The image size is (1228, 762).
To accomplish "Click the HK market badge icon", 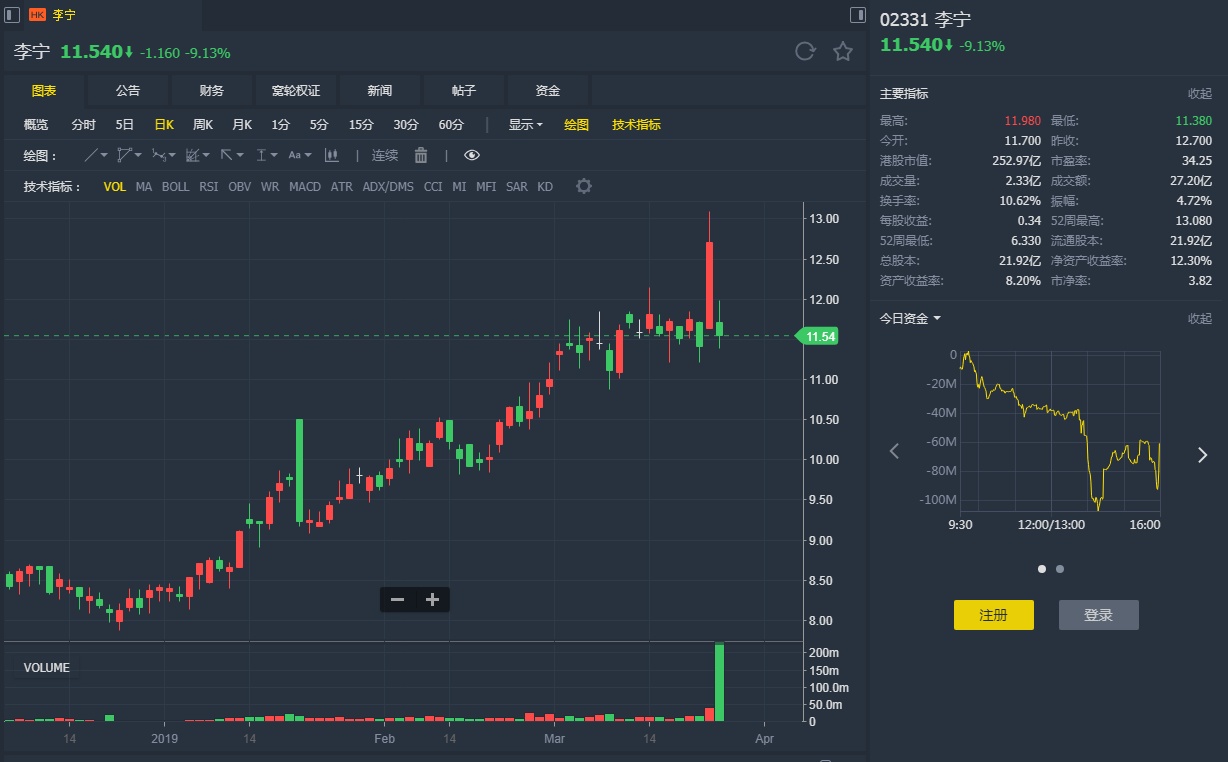I will point(37,15).
